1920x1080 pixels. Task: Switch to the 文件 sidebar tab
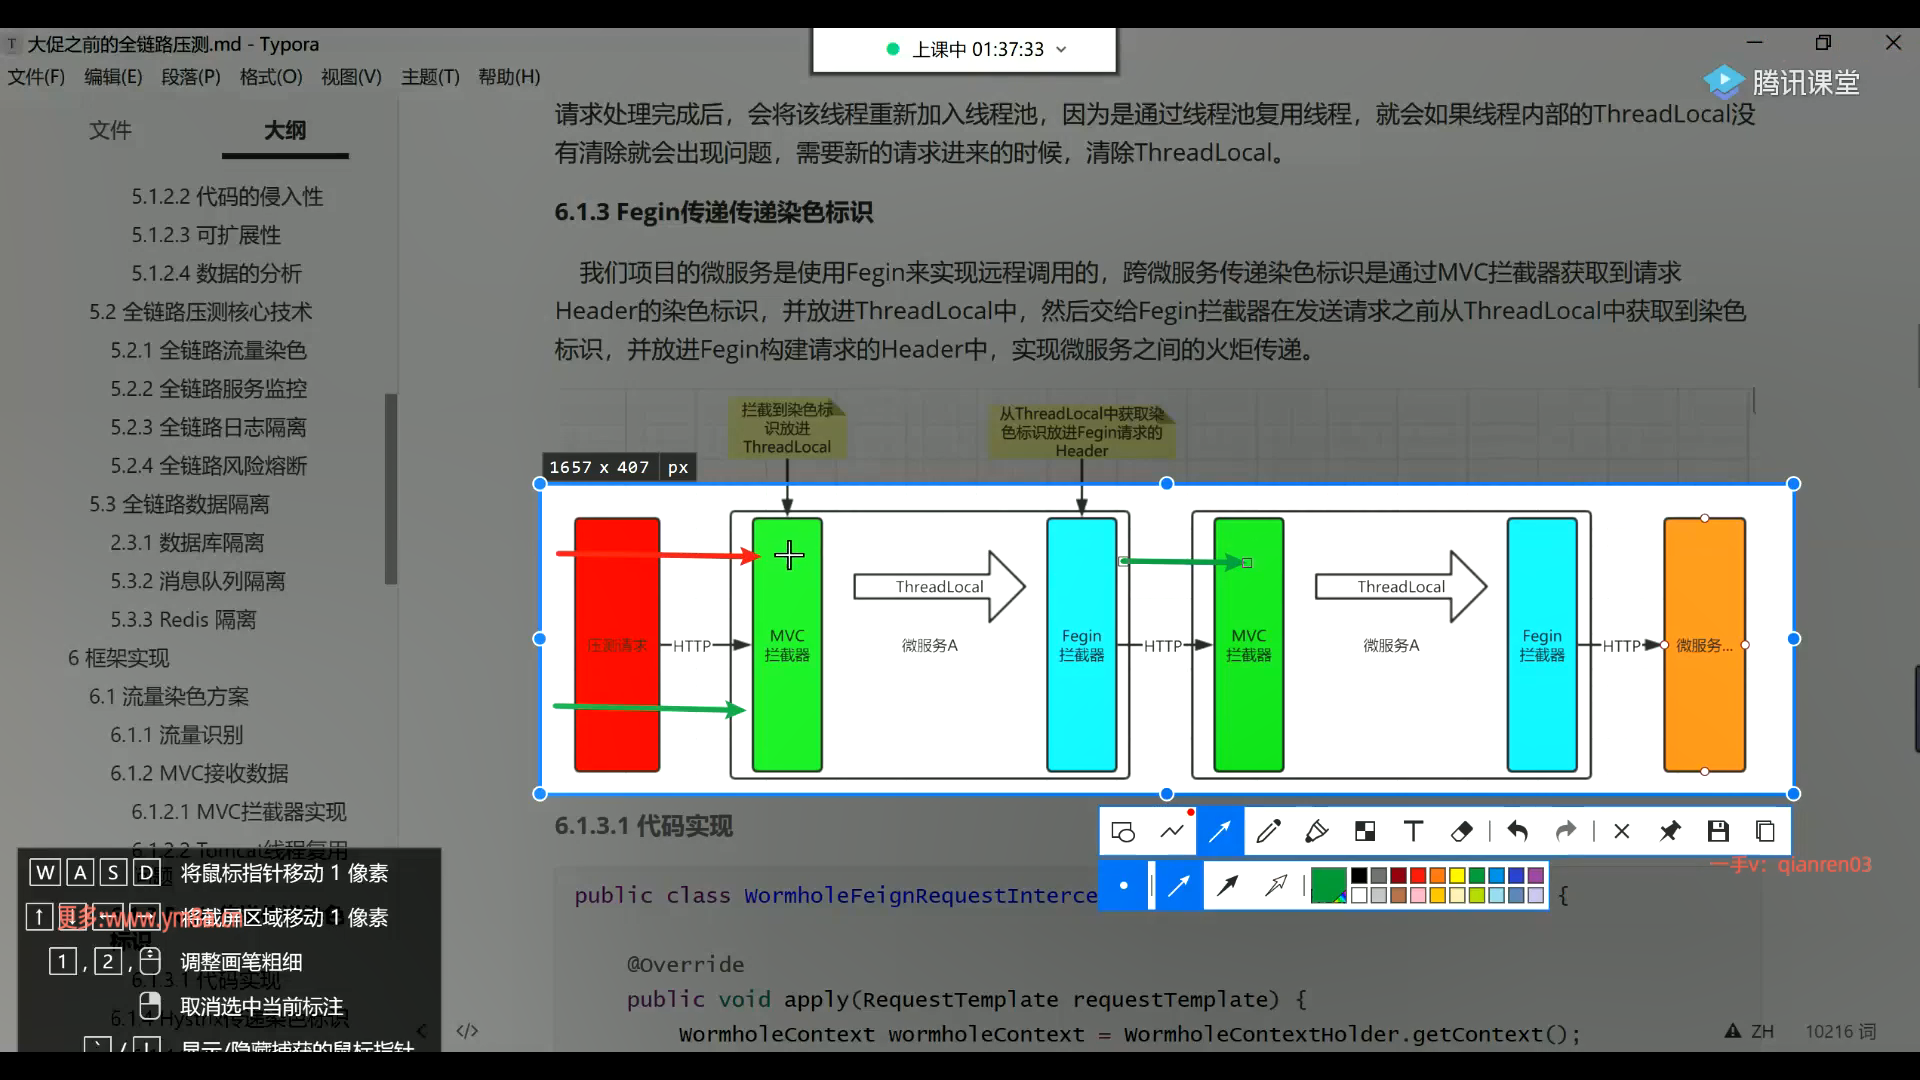[110, 130]
